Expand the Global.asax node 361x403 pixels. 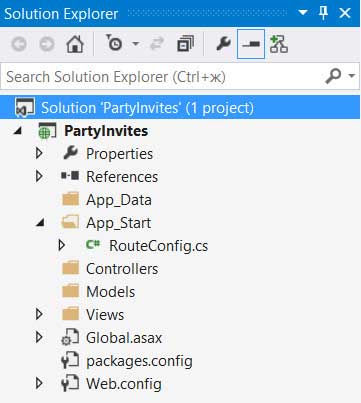click(x=39, y=337)
